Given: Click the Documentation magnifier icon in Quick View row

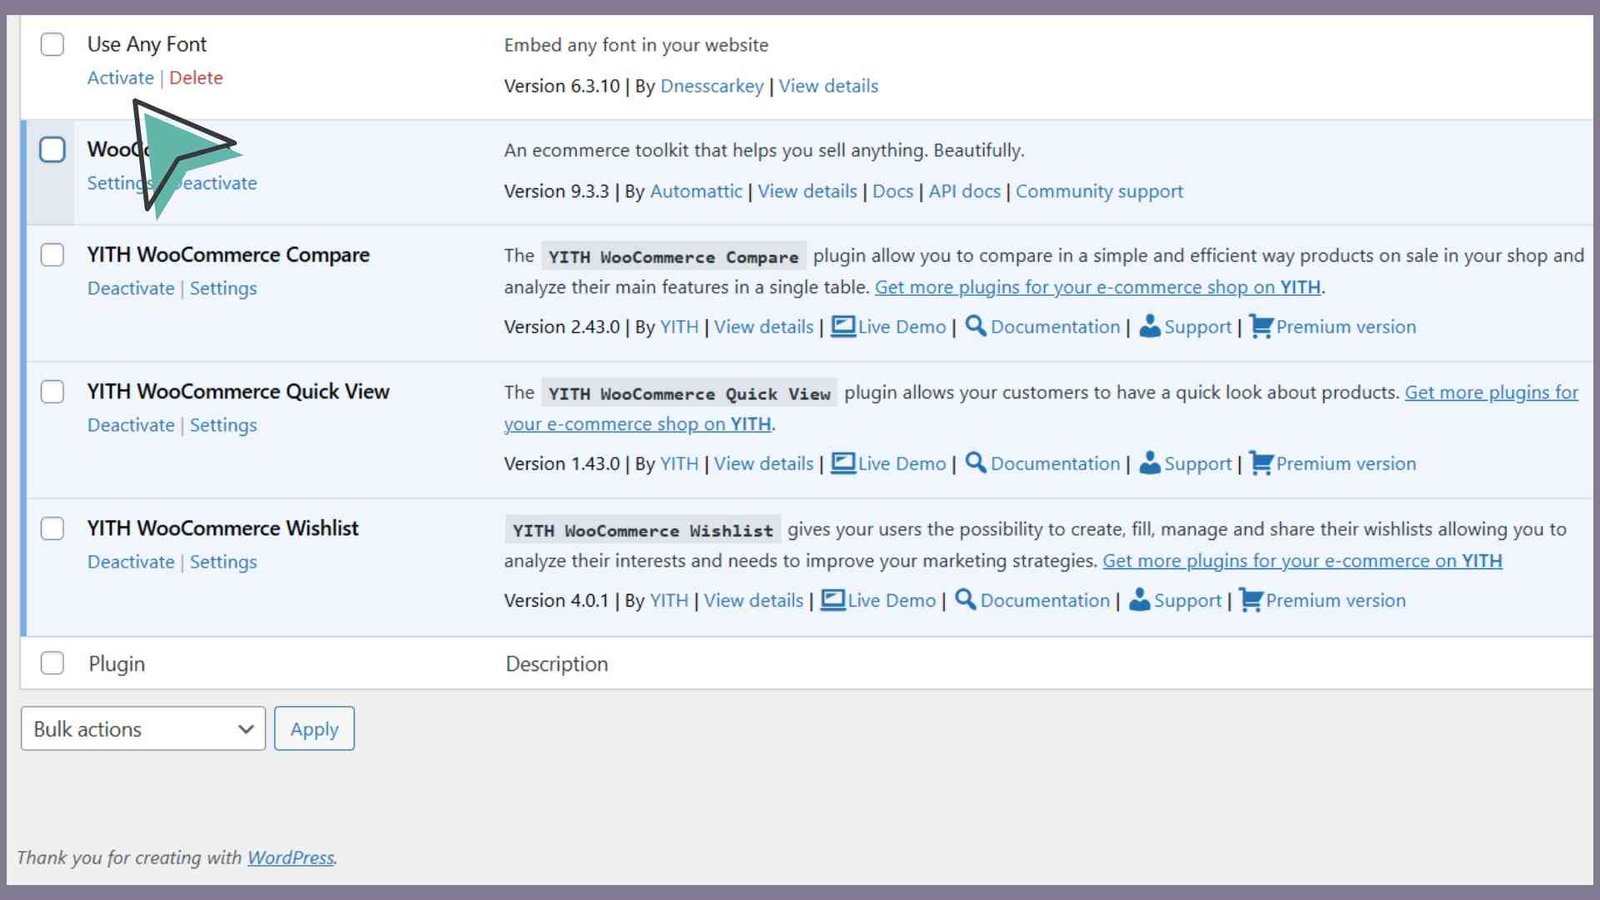Looking at the screenshot, I should point(976,463).
